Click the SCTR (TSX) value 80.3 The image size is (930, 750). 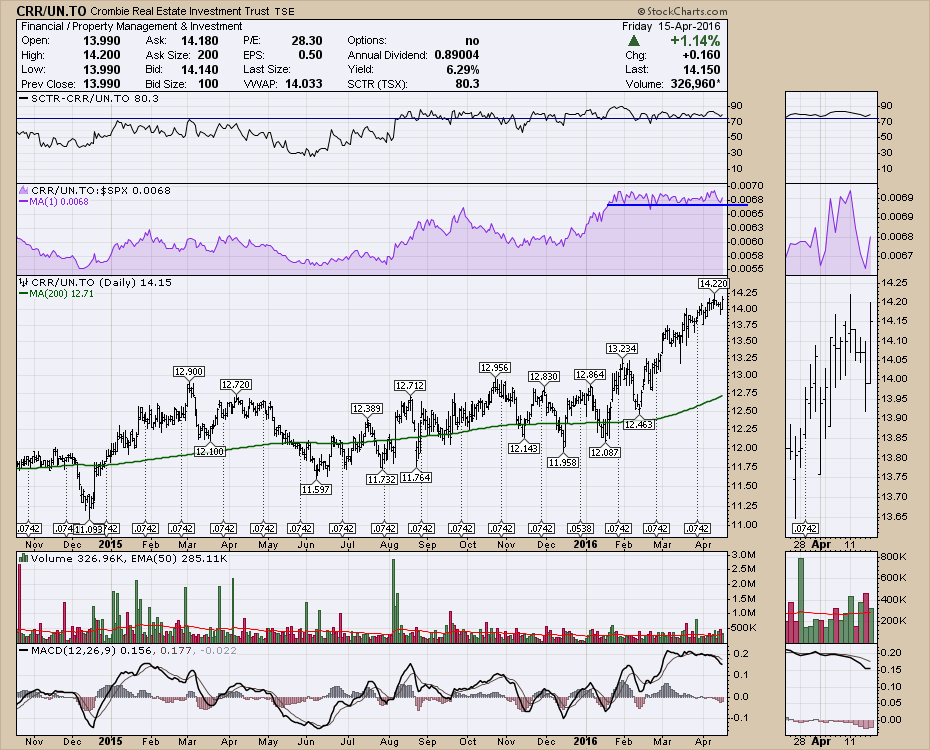[467, 84]
